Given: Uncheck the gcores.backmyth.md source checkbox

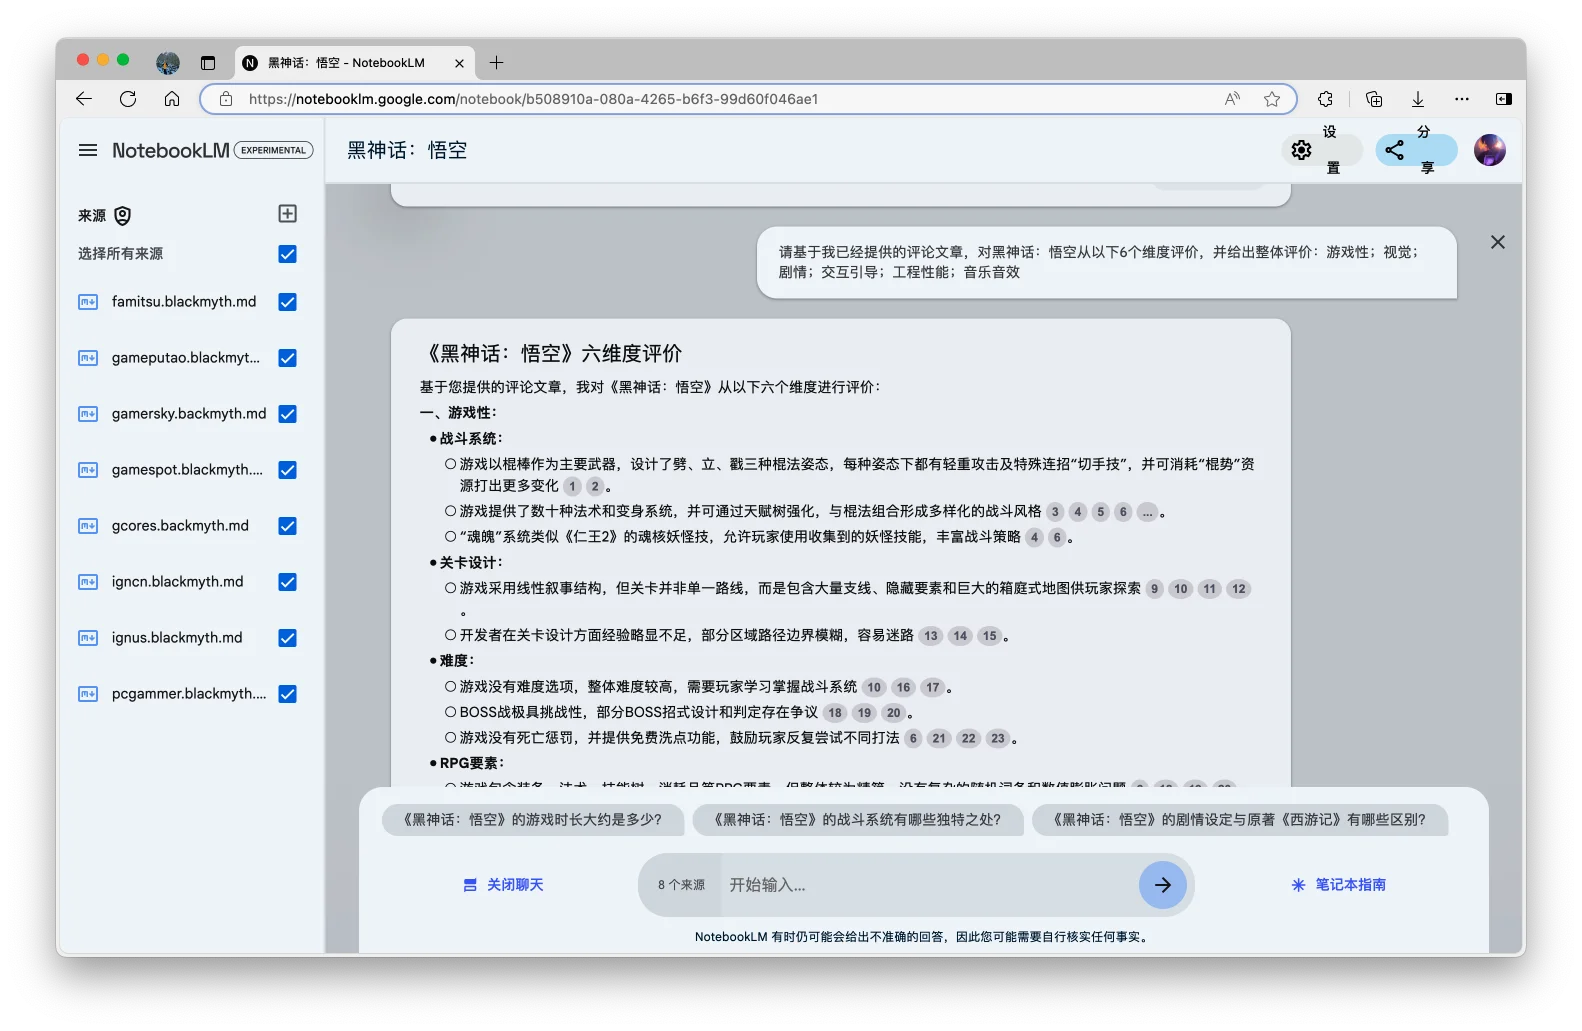Looking at the screenshot, I should click(x=287, y=526).
